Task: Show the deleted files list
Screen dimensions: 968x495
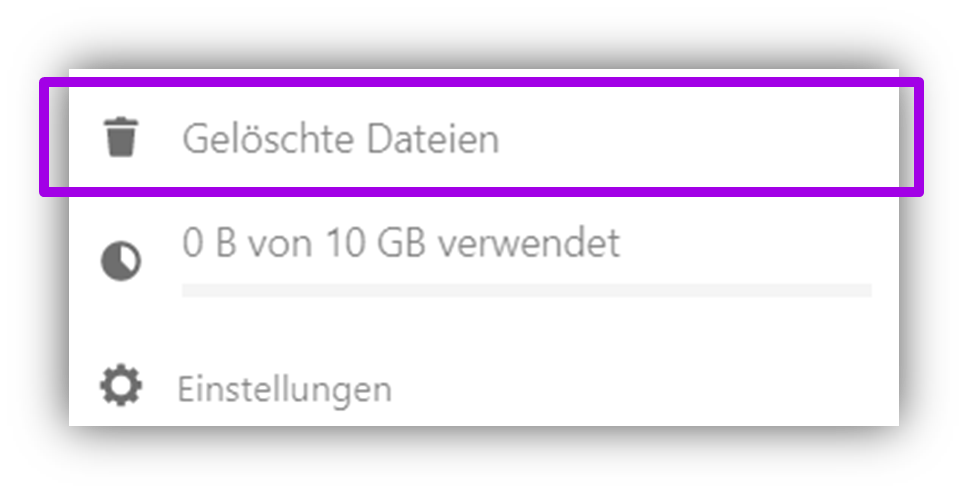Action: coord(340,139)
